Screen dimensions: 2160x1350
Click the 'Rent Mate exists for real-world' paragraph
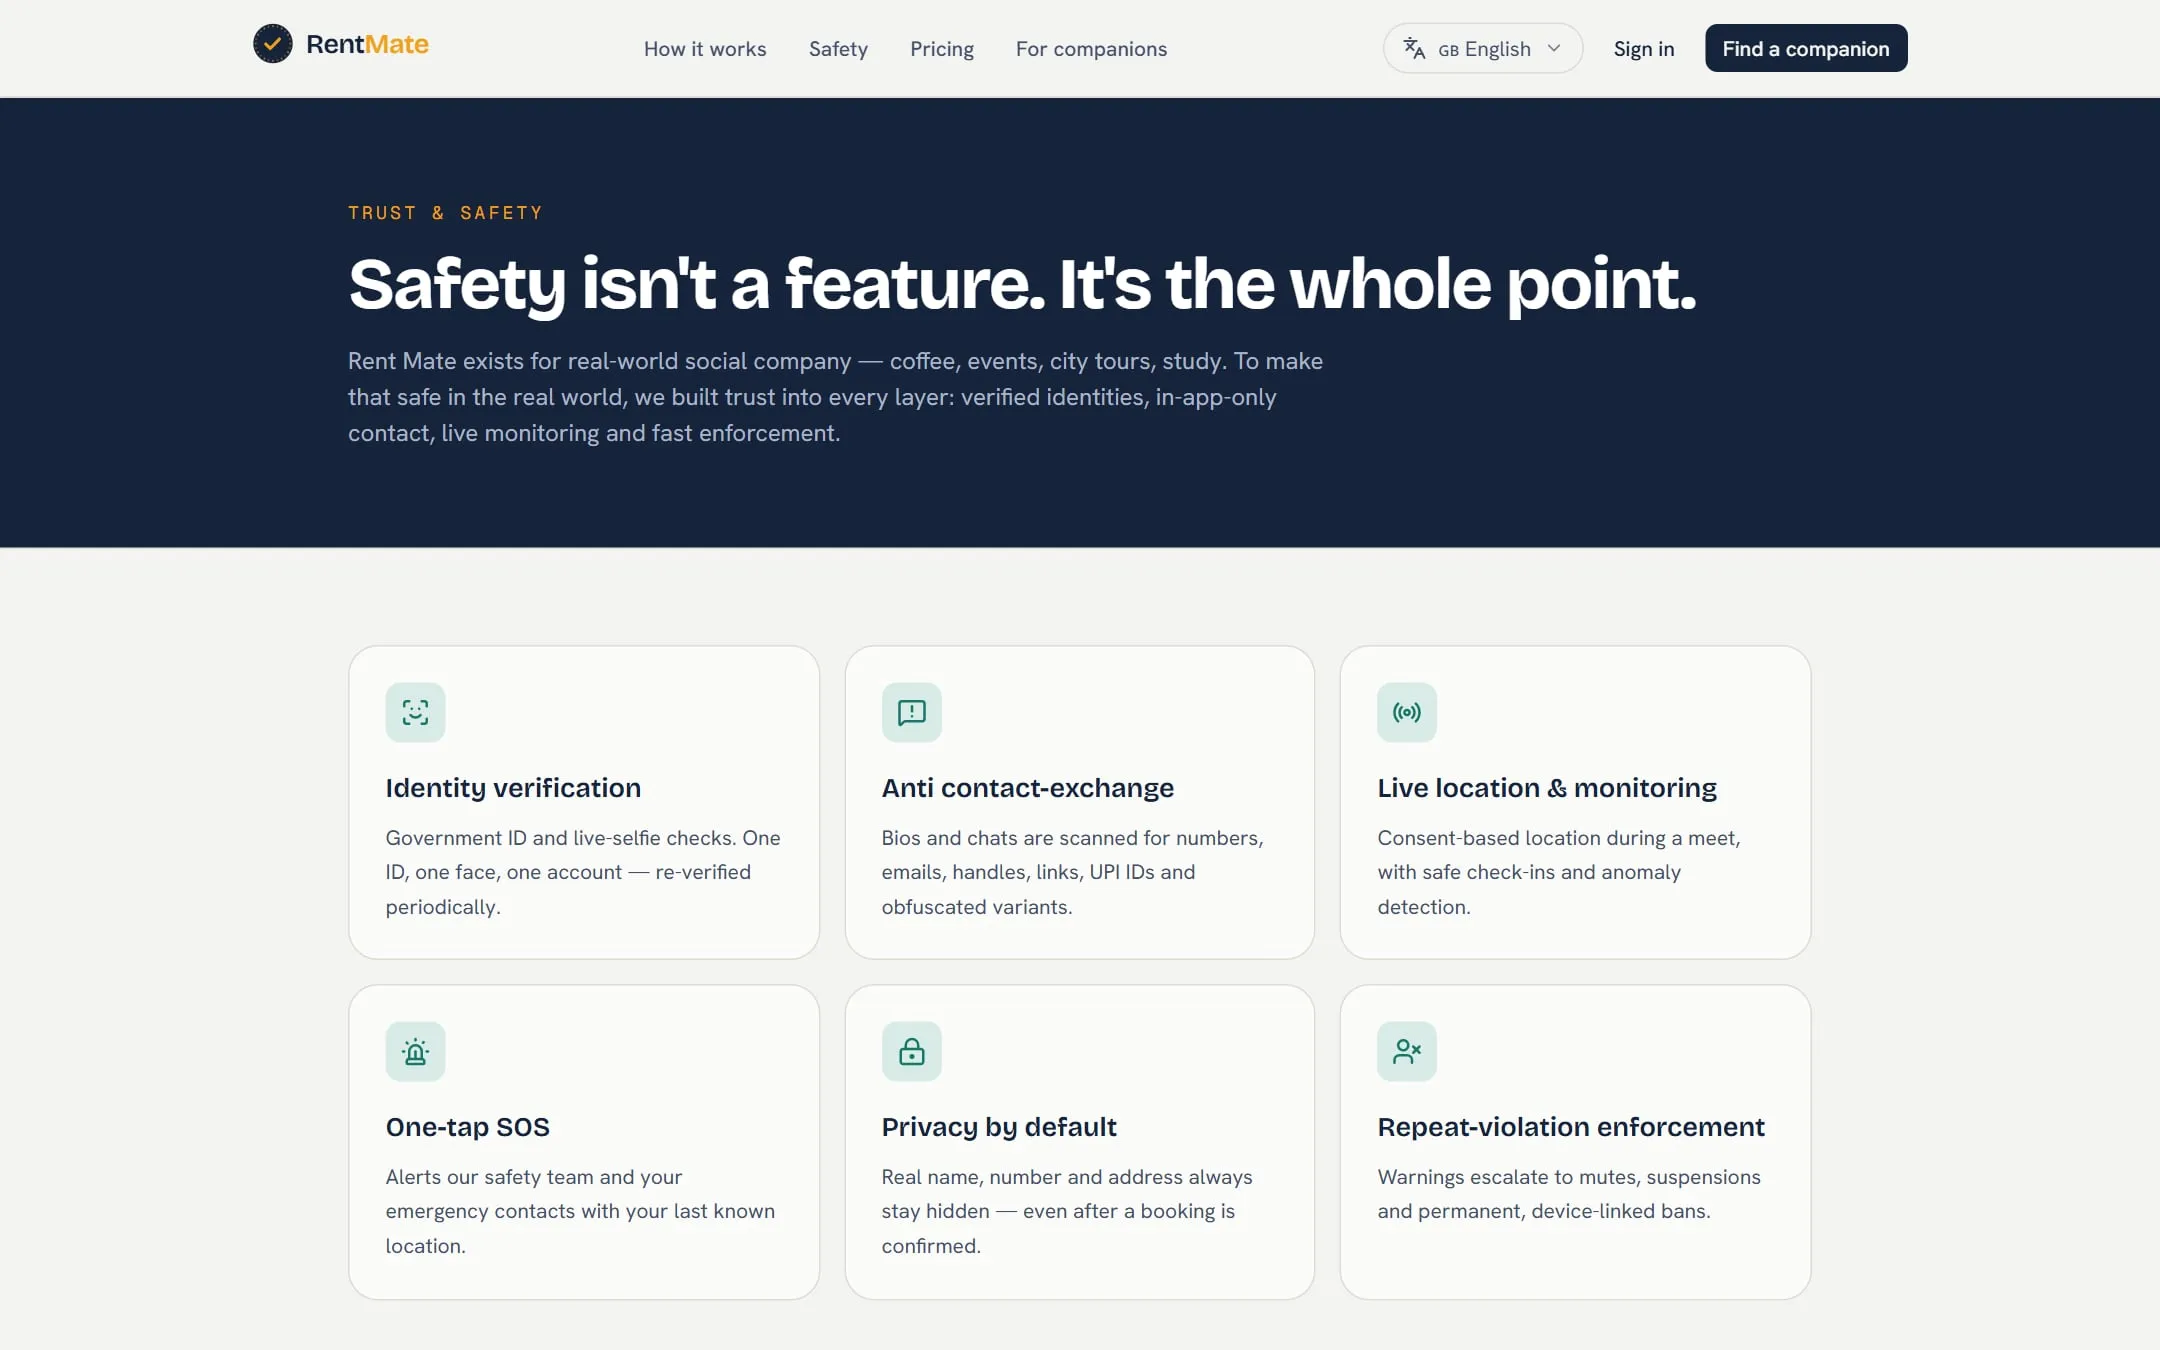point(835,397)
